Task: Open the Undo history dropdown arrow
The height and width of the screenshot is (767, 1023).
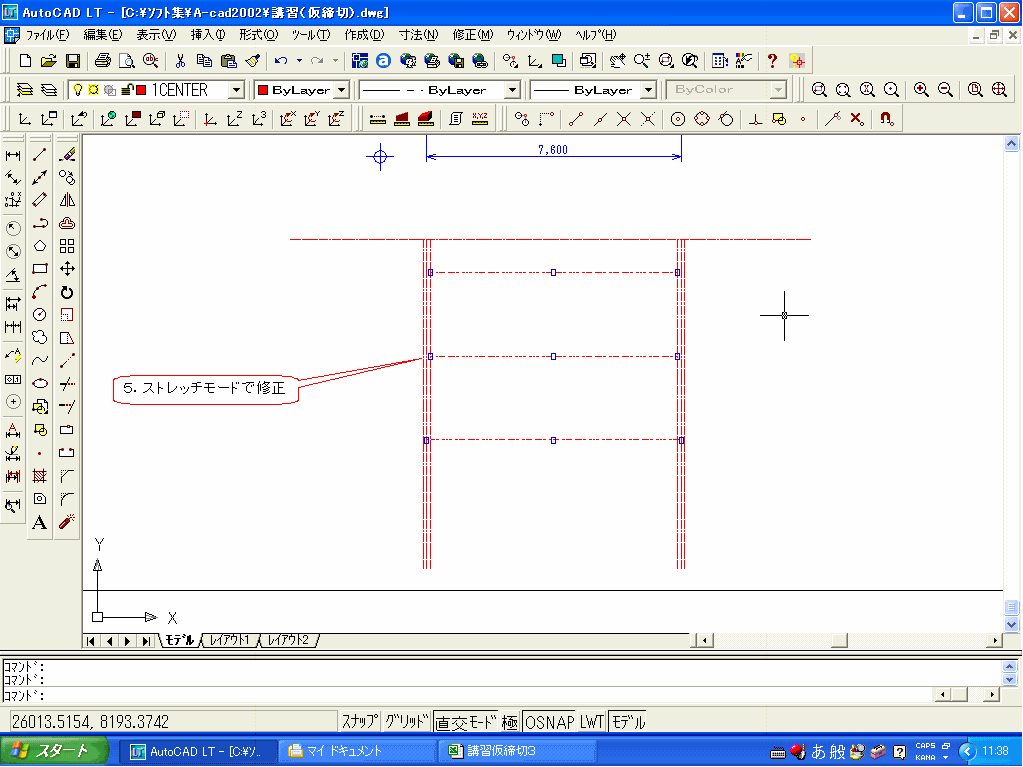Action: (x=299, y=61)
